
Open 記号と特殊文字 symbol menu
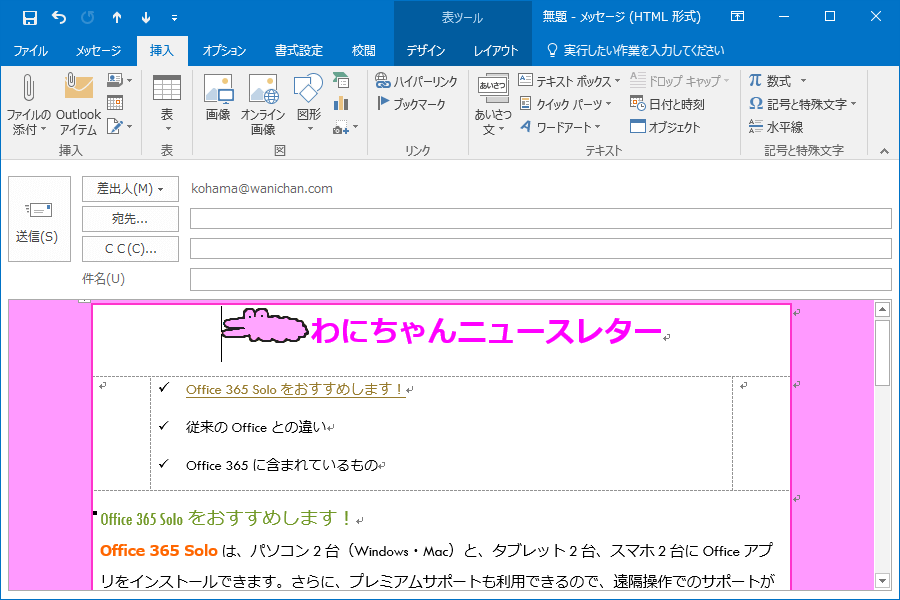802,104
